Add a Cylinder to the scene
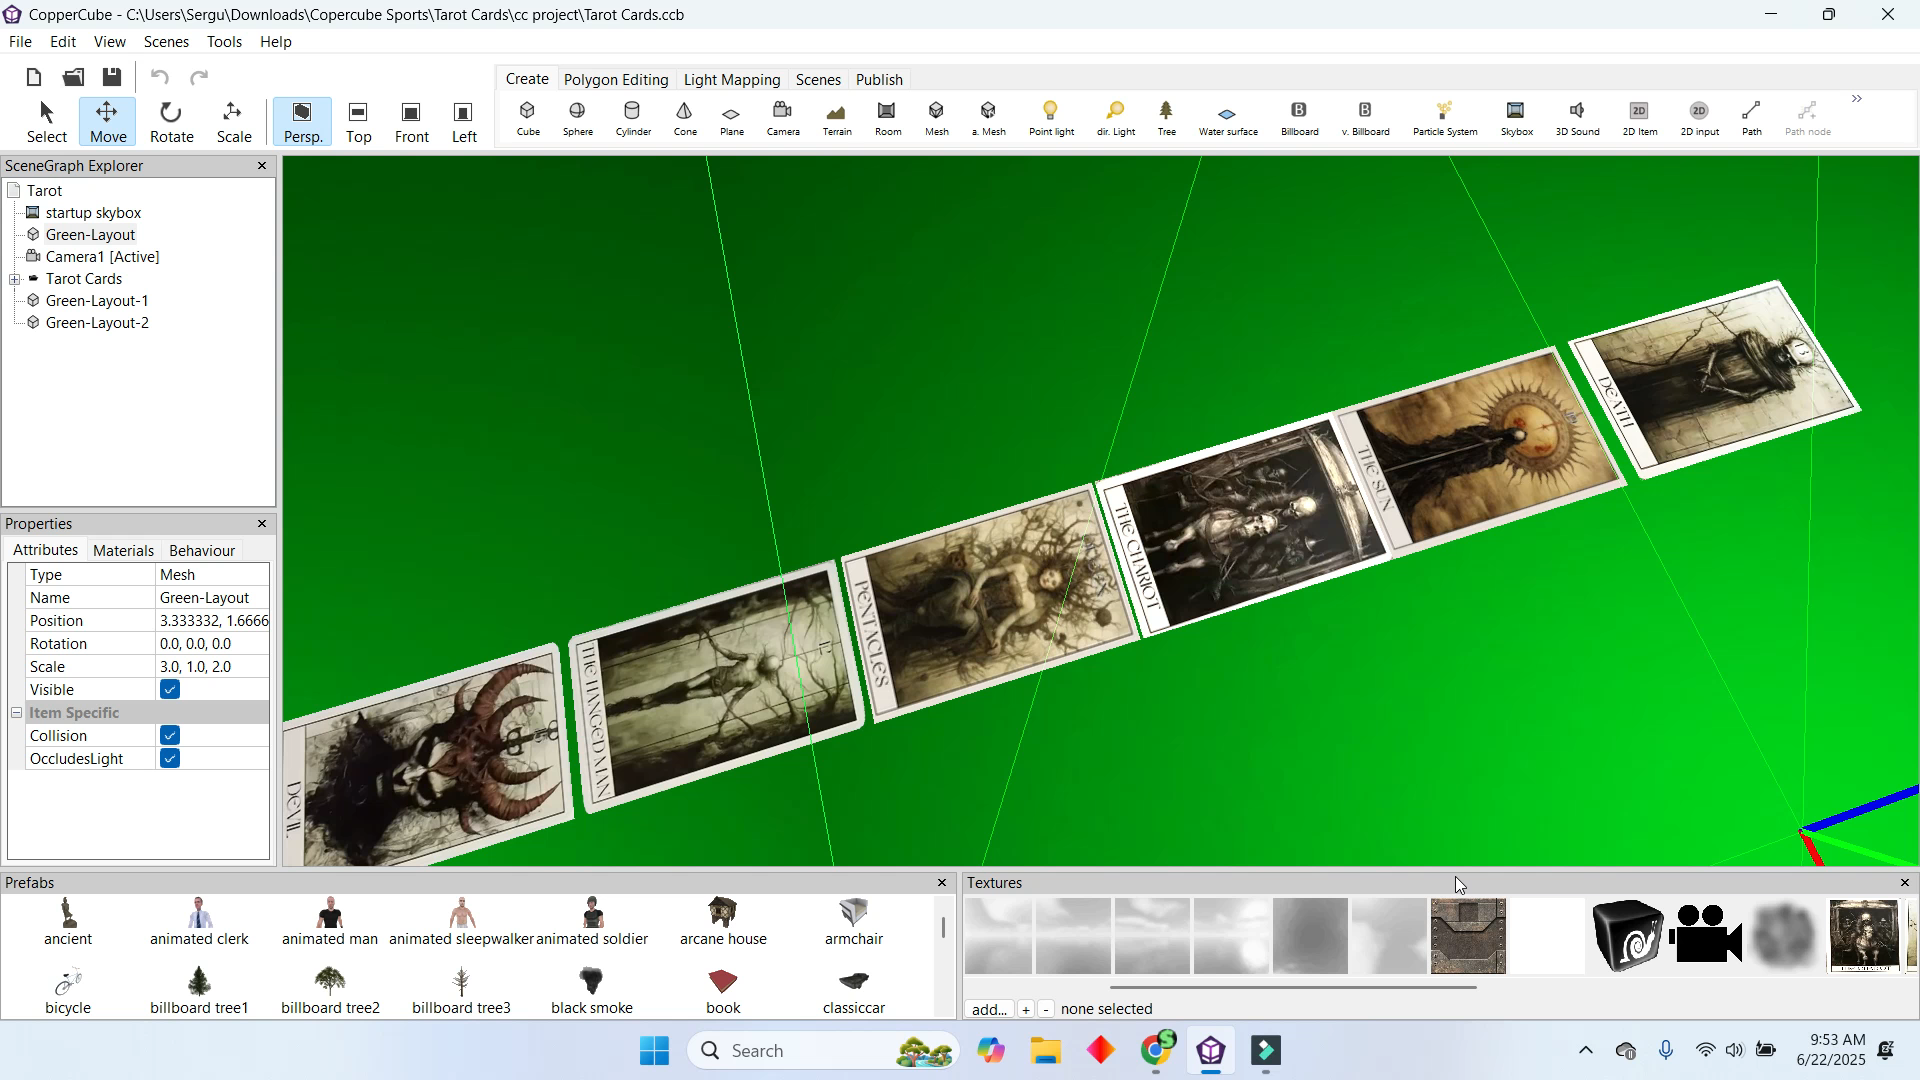Viewport: 1920px width, 1080px height. point(633,119)
